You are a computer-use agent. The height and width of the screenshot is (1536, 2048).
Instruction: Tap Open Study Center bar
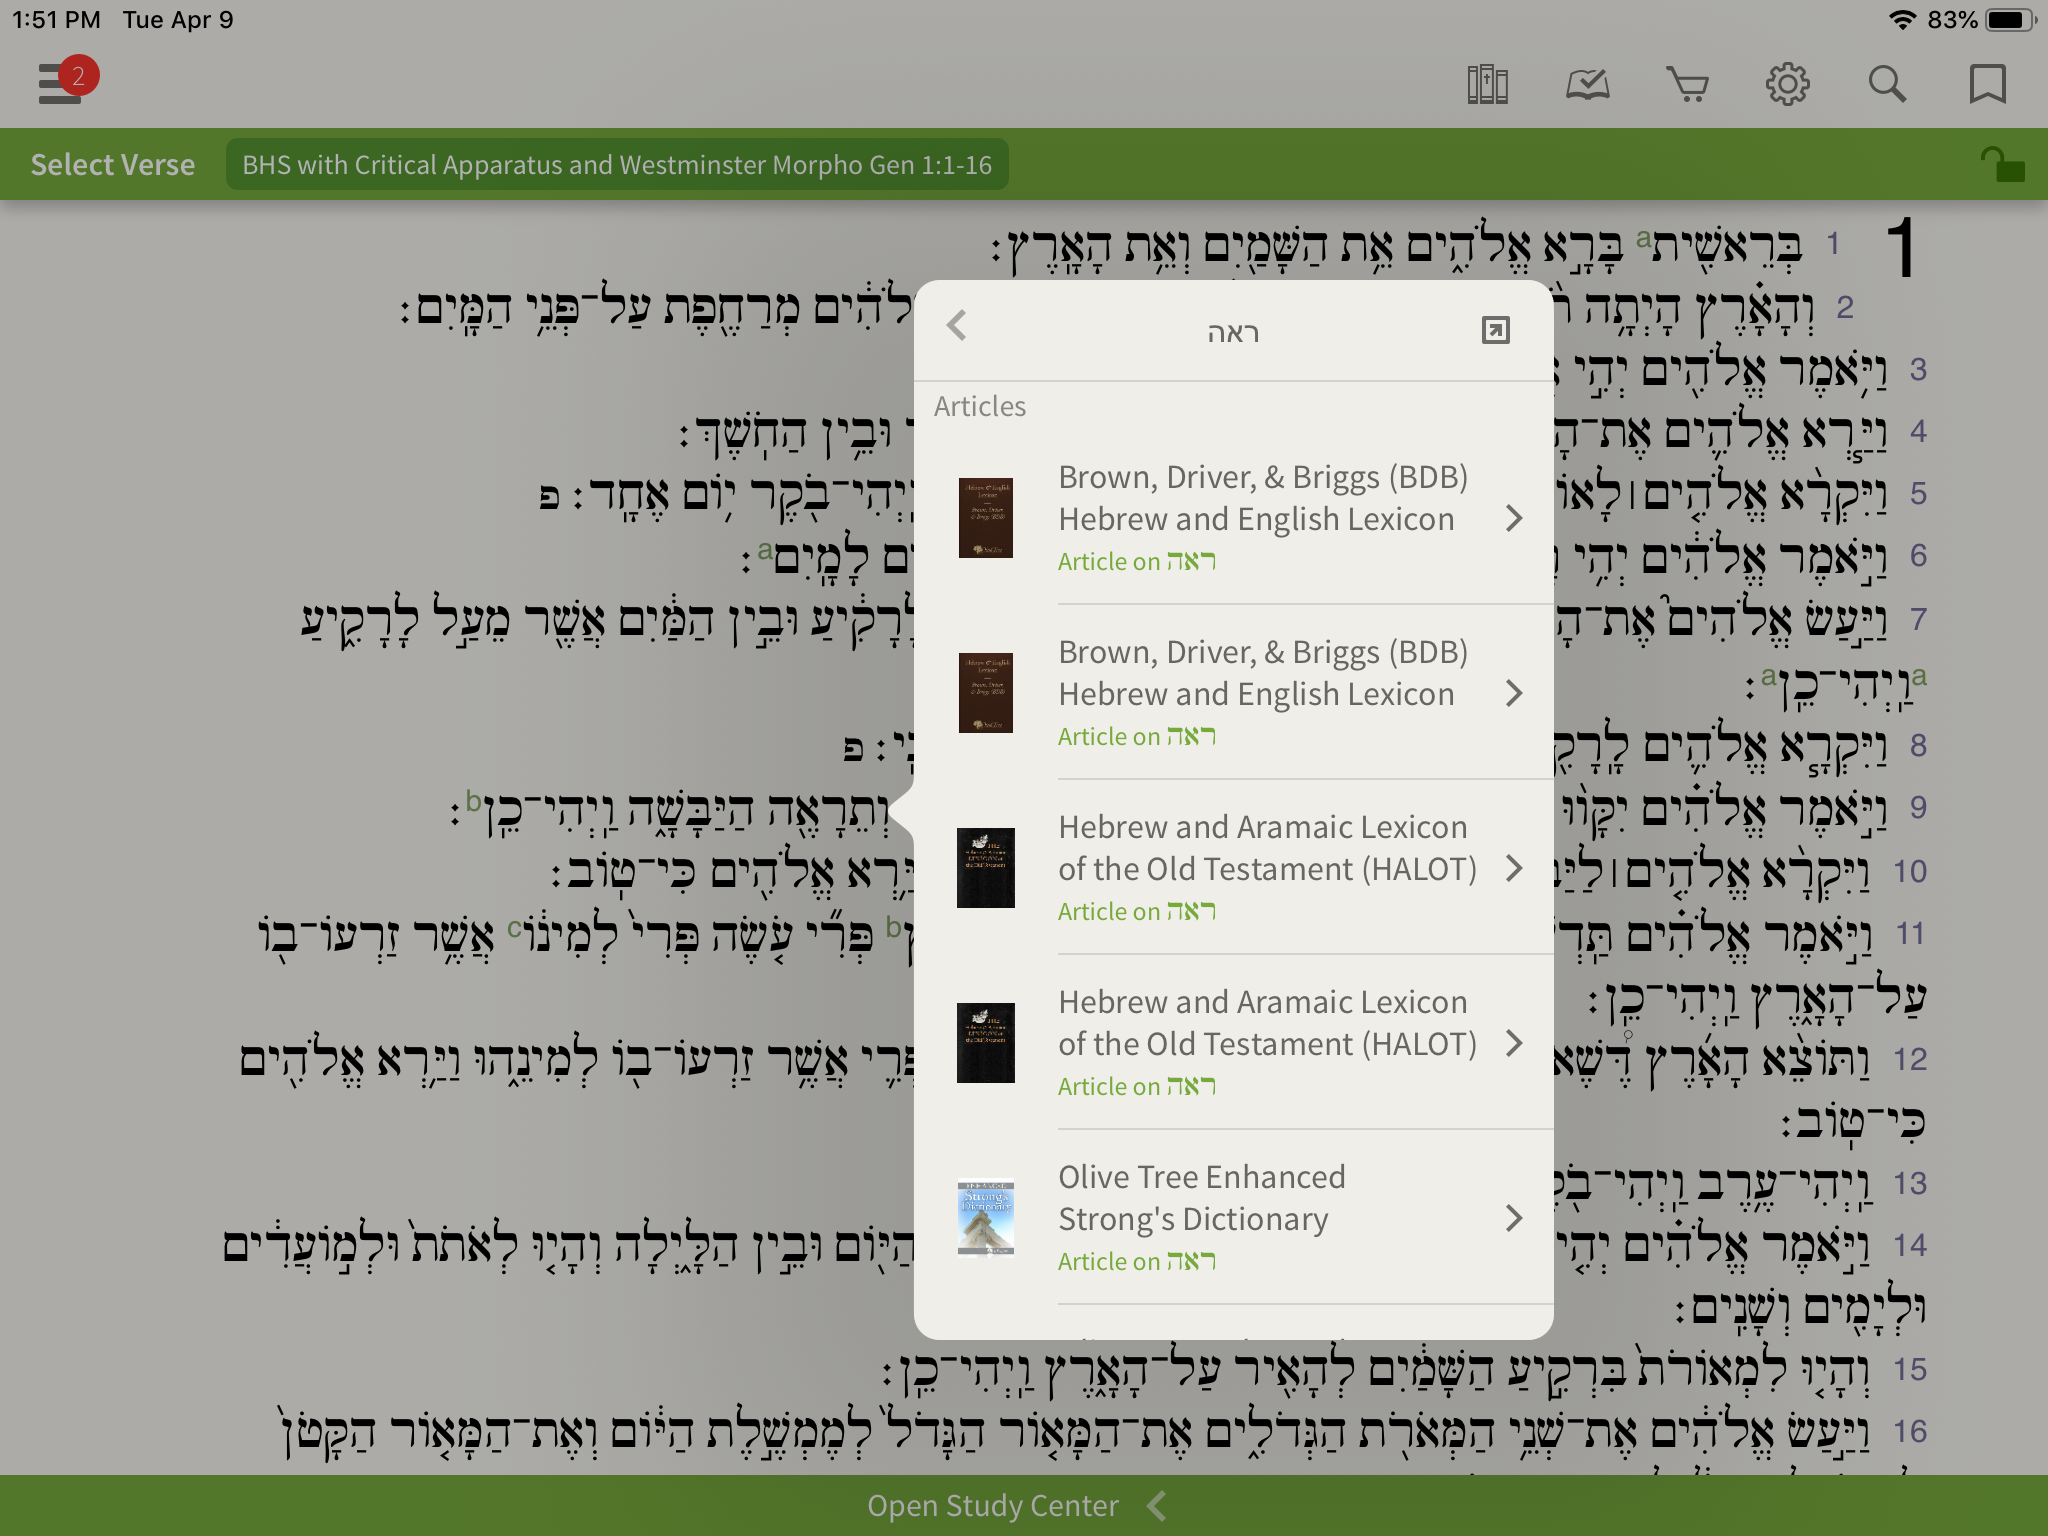click(x=1024, y=1506)
